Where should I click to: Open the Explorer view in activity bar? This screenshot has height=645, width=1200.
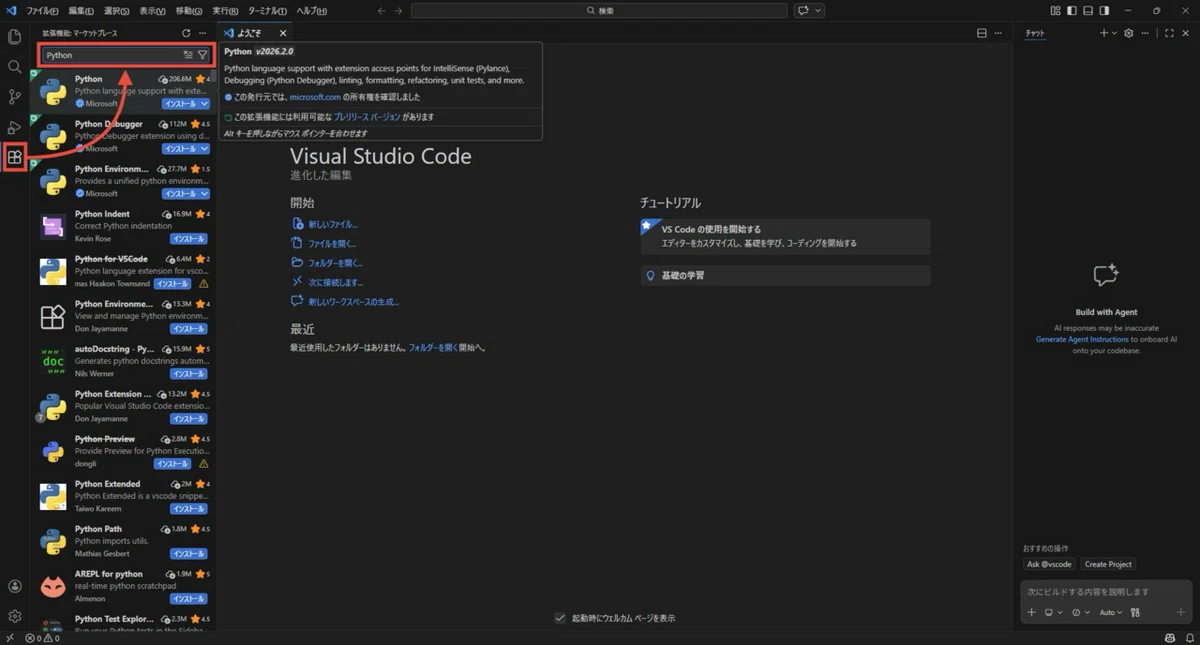click(x=14, y=37)
